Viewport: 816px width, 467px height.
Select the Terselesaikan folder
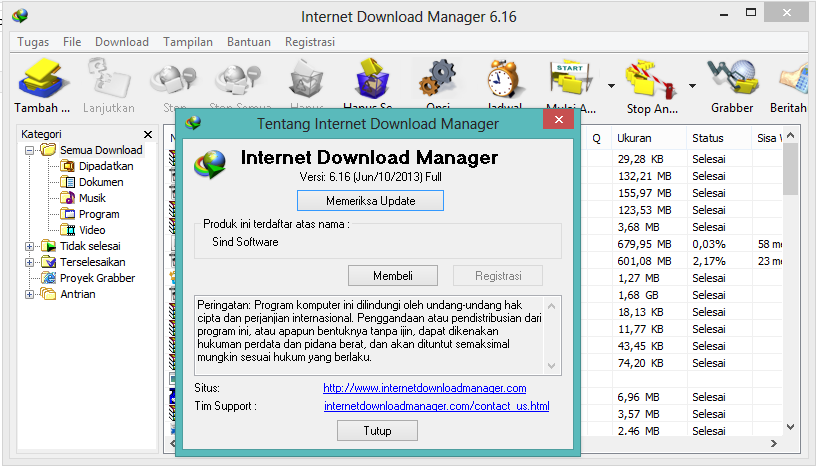tap(93, 262)
